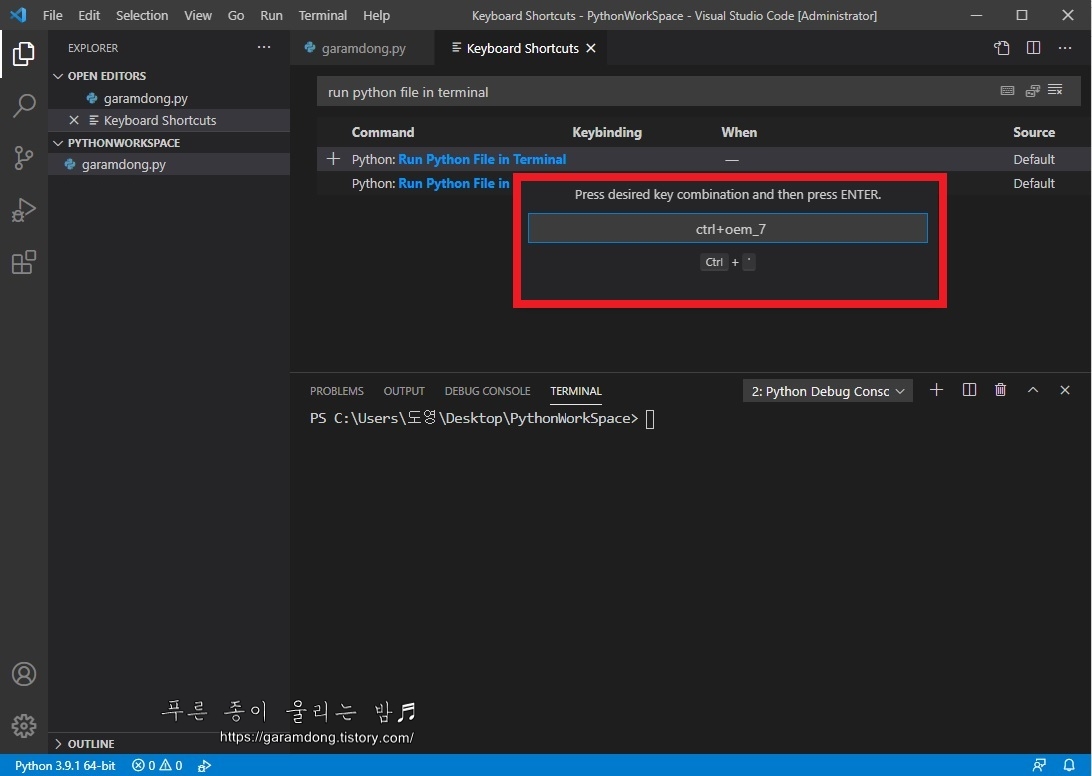Open the Edit menu
This screenshot has width=1092, height=776.
(x=89, y=15)
